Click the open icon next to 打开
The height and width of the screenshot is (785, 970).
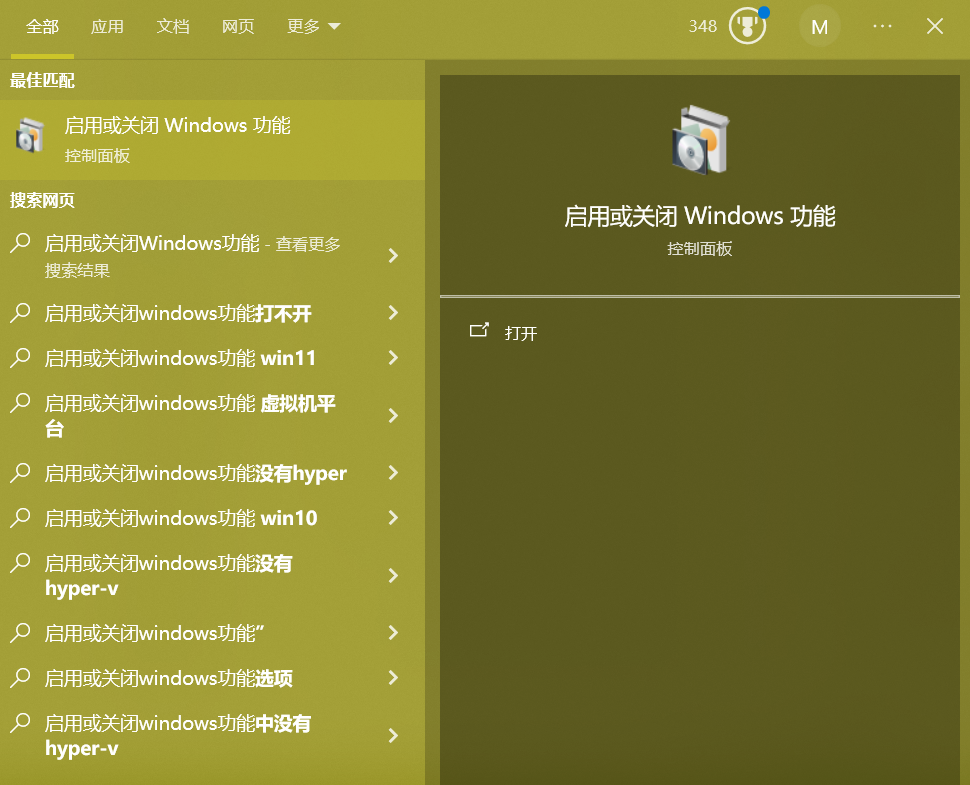(479, 330)
